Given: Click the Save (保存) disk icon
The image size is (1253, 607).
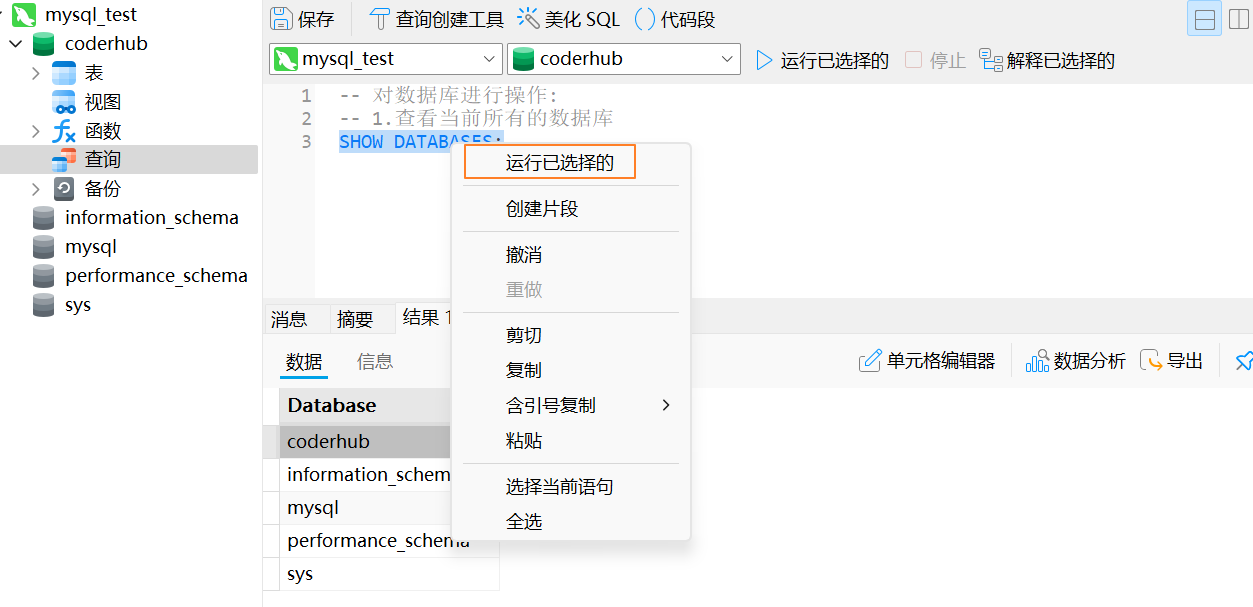Looking at the screenshot, I should click(282, 19).
